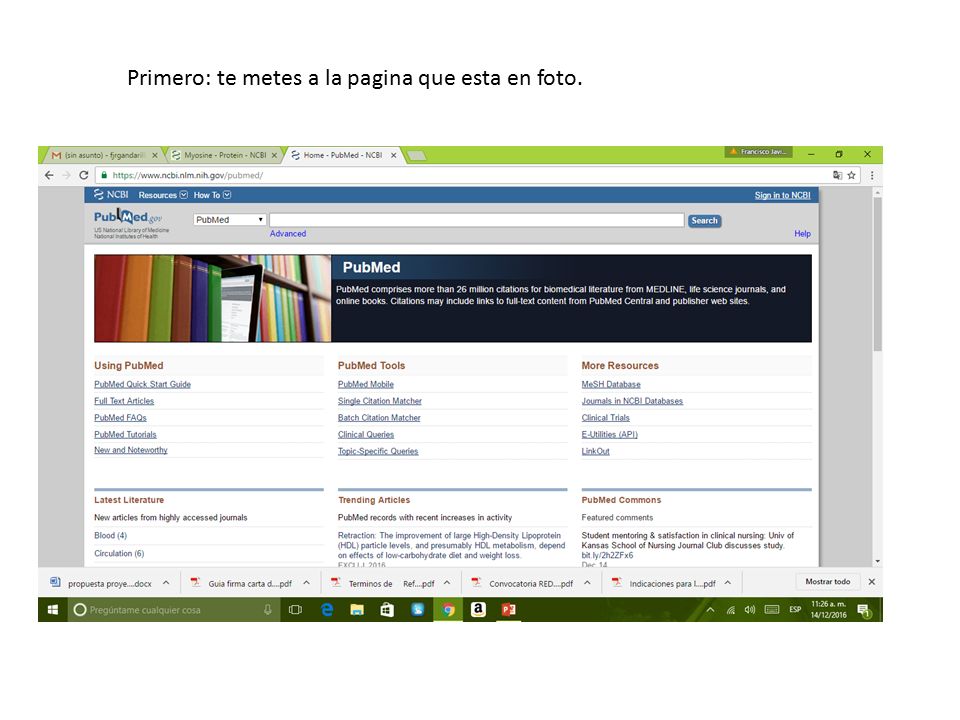Click the browser address bar URL

[x=187, y=175]
